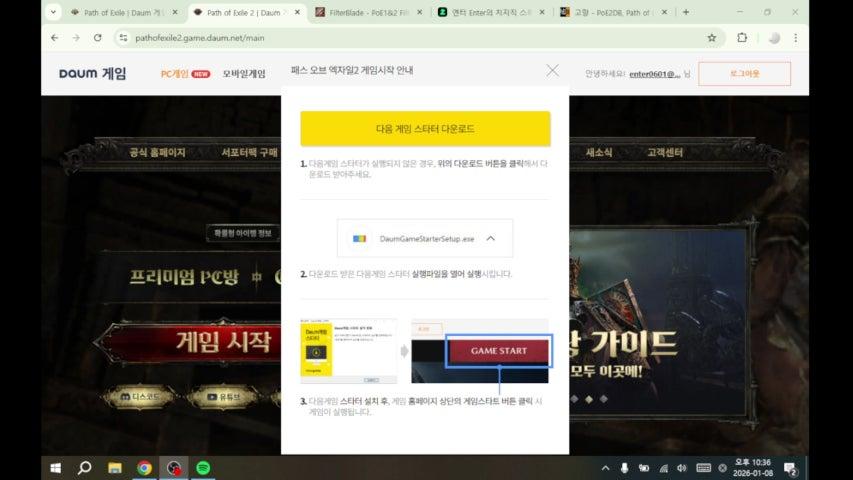Open the dark round taskbar app icon
The image size is (853, 480).
pyautogui.click(x=174, y=468)
